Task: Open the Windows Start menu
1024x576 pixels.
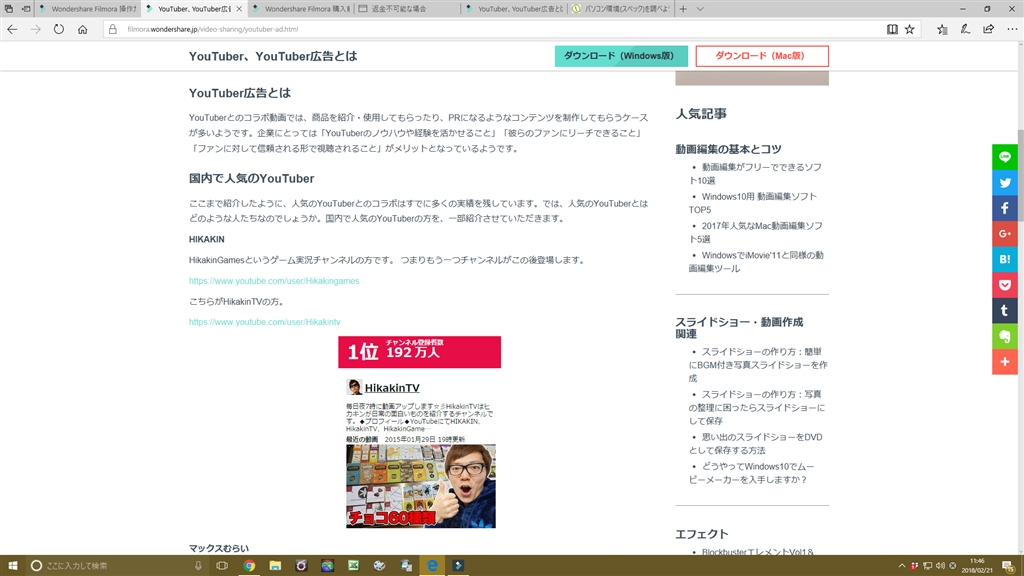Action: (x=12, y=566)
